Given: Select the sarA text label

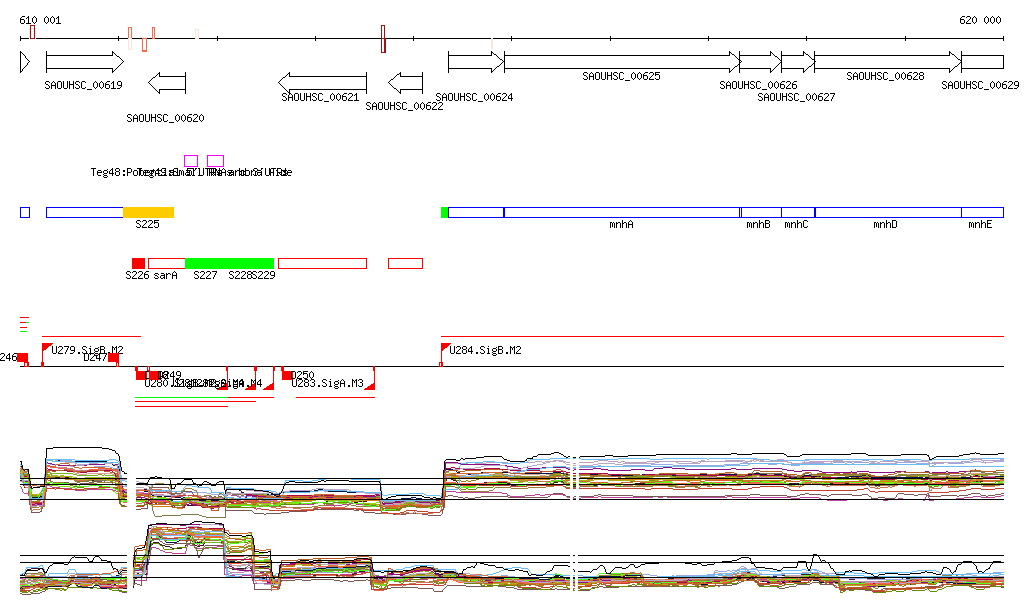Looking at the screenshot, I should [x=165, y=275].
